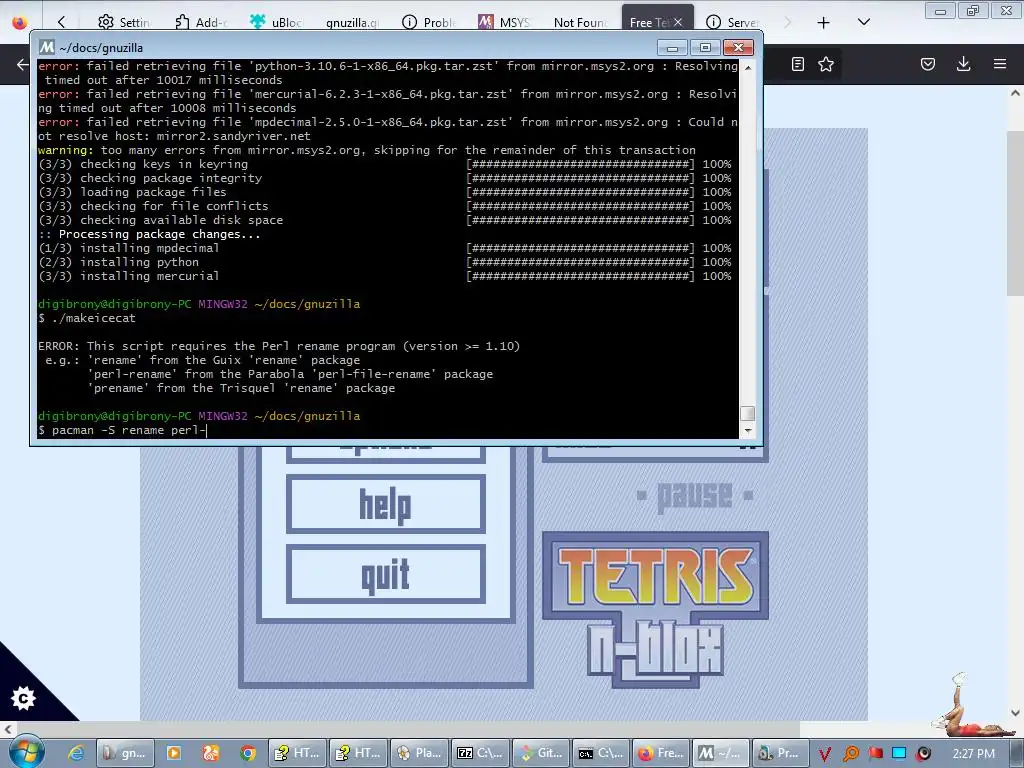Switch to the uBlock tab
This screenshot has height=768, width=1024.
pyautogui.click(x=277, y=22)
